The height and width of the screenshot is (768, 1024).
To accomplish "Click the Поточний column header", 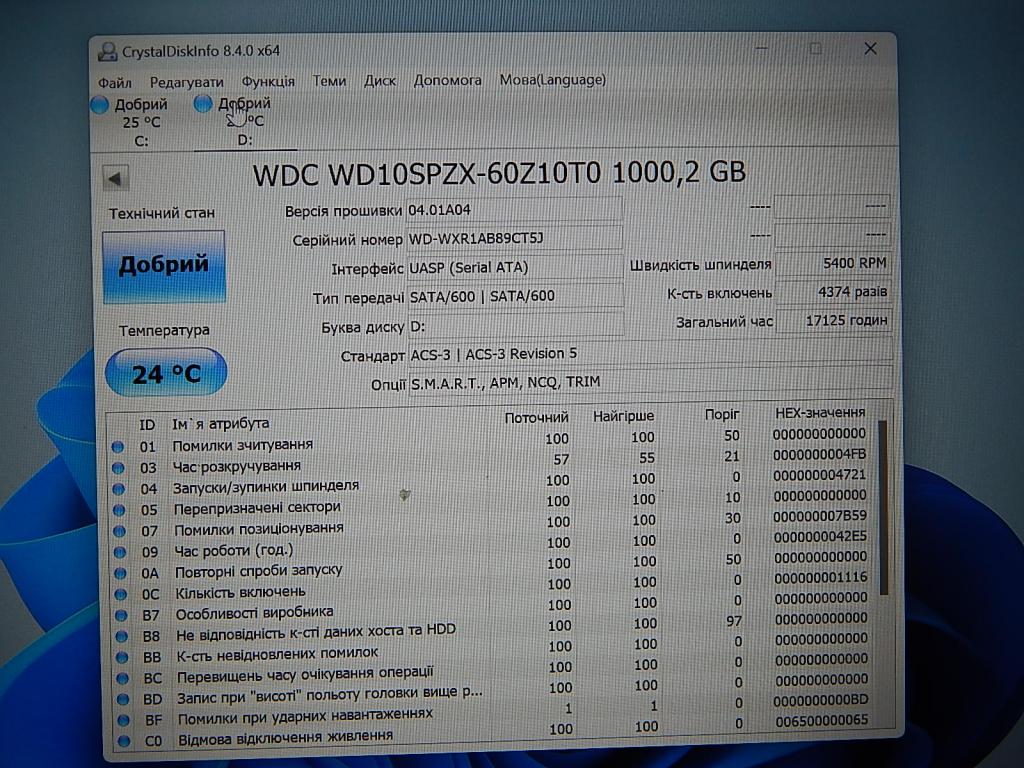I will coord(536,417).
